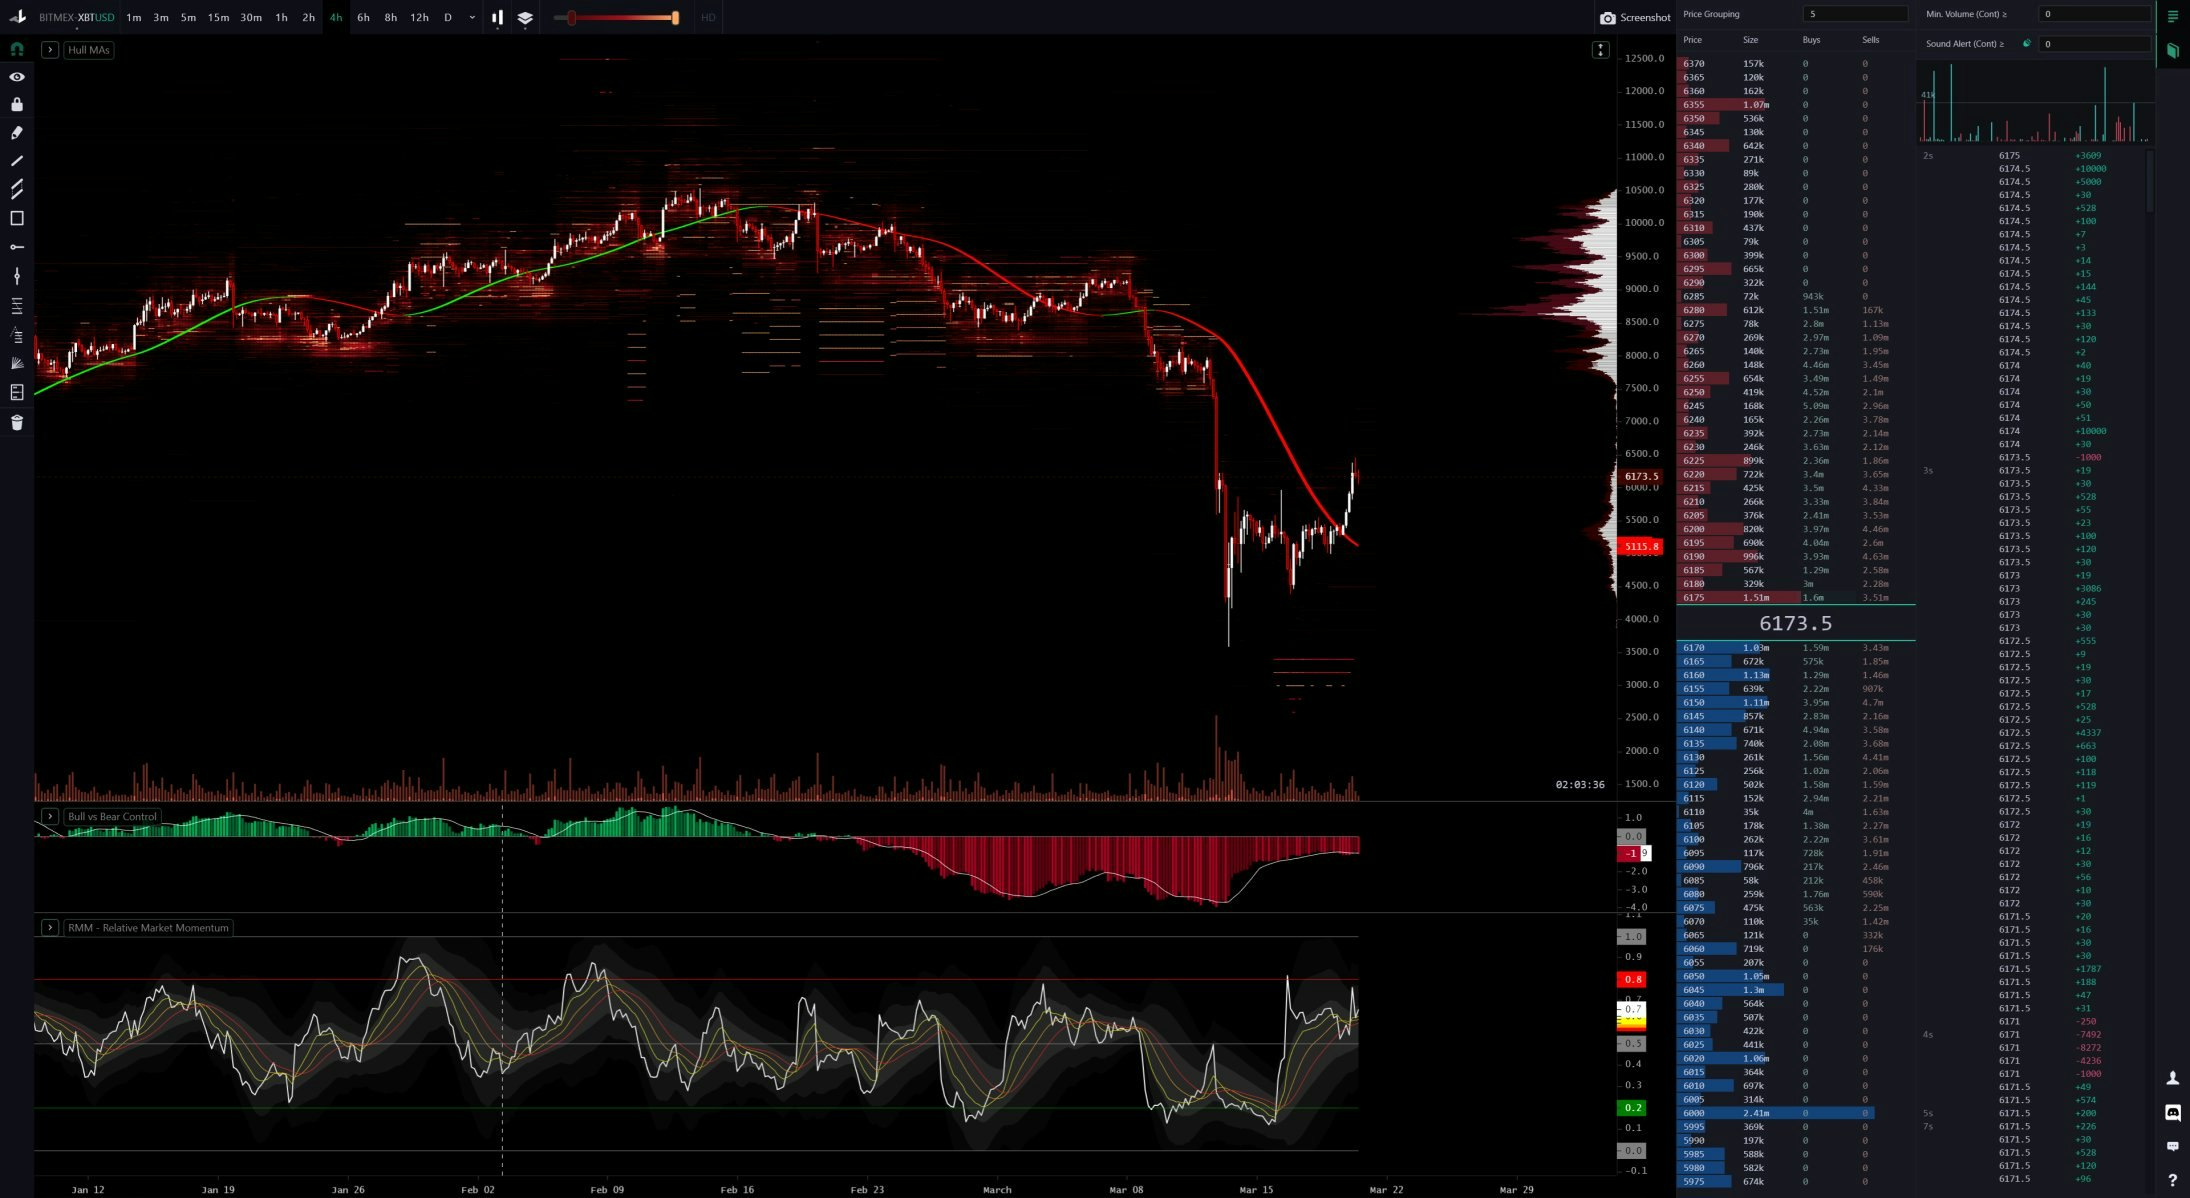Screen dimensions: 2190x1198
Task: Lock all drawings using the lock icon
Action: pyautogui.click(x=16, y=105)
